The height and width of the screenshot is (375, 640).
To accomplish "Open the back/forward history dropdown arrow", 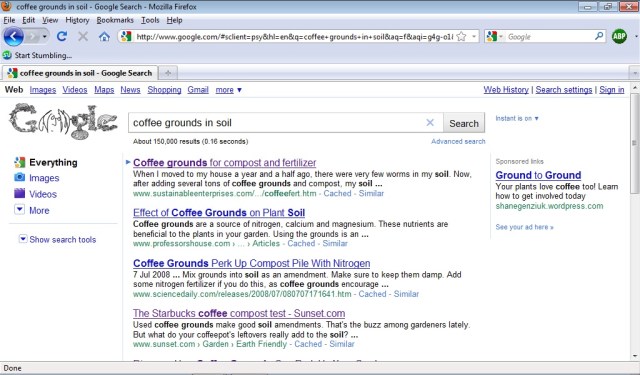I will click(x=44, y=37).
